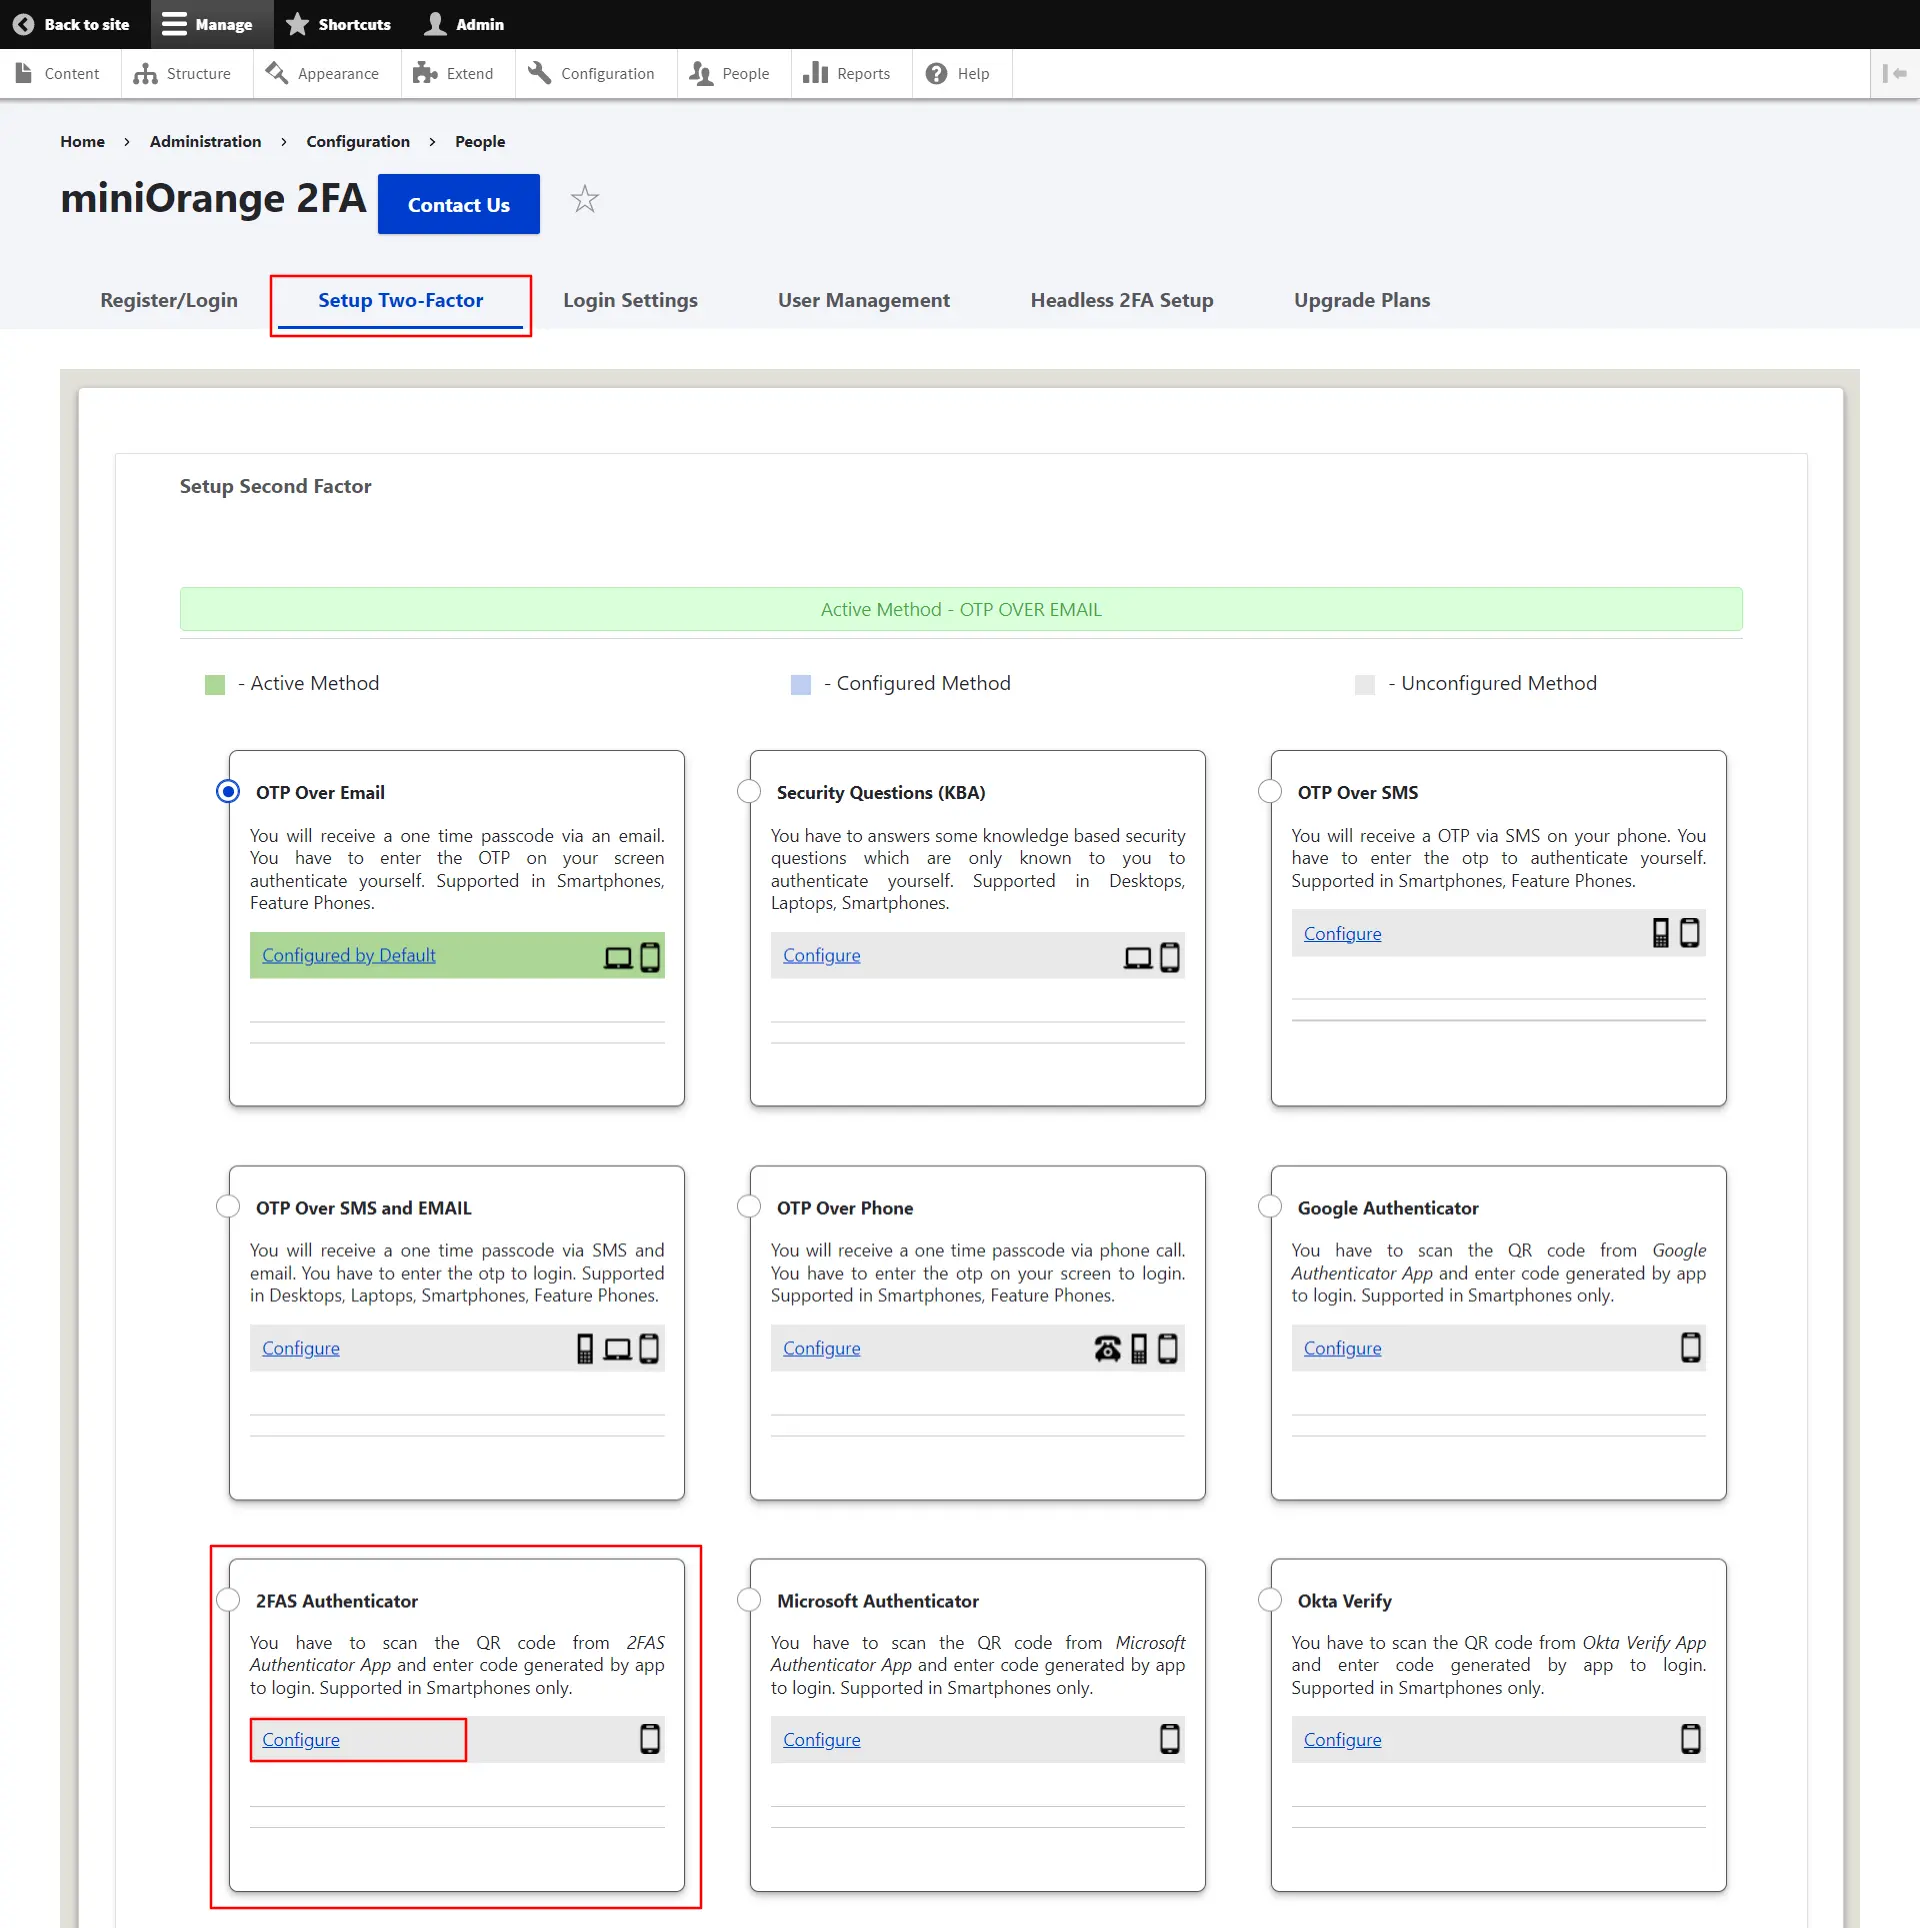Image resolution: width=1920 pixels, height=1928 pixels.
Task: Click the Help question mark icon
Action: [936, 73]
